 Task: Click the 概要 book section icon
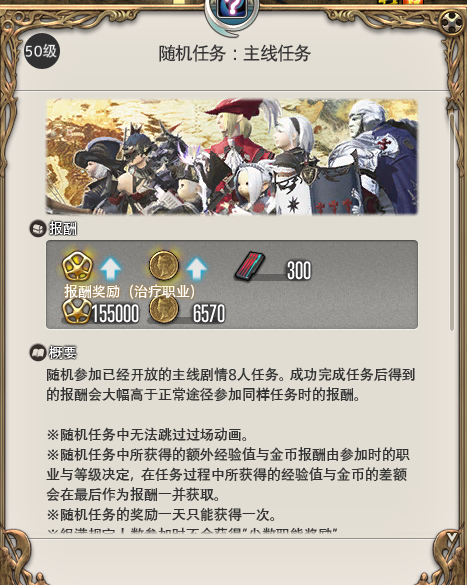tap(38, 353)
